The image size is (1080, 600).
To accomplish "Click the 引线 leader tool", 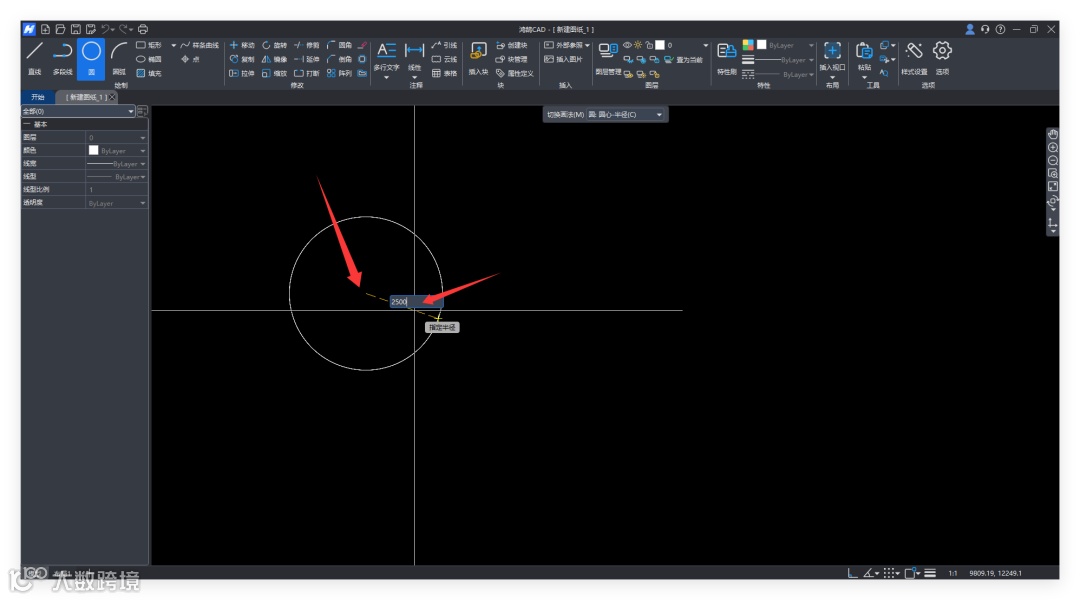I will click(444, 45).
